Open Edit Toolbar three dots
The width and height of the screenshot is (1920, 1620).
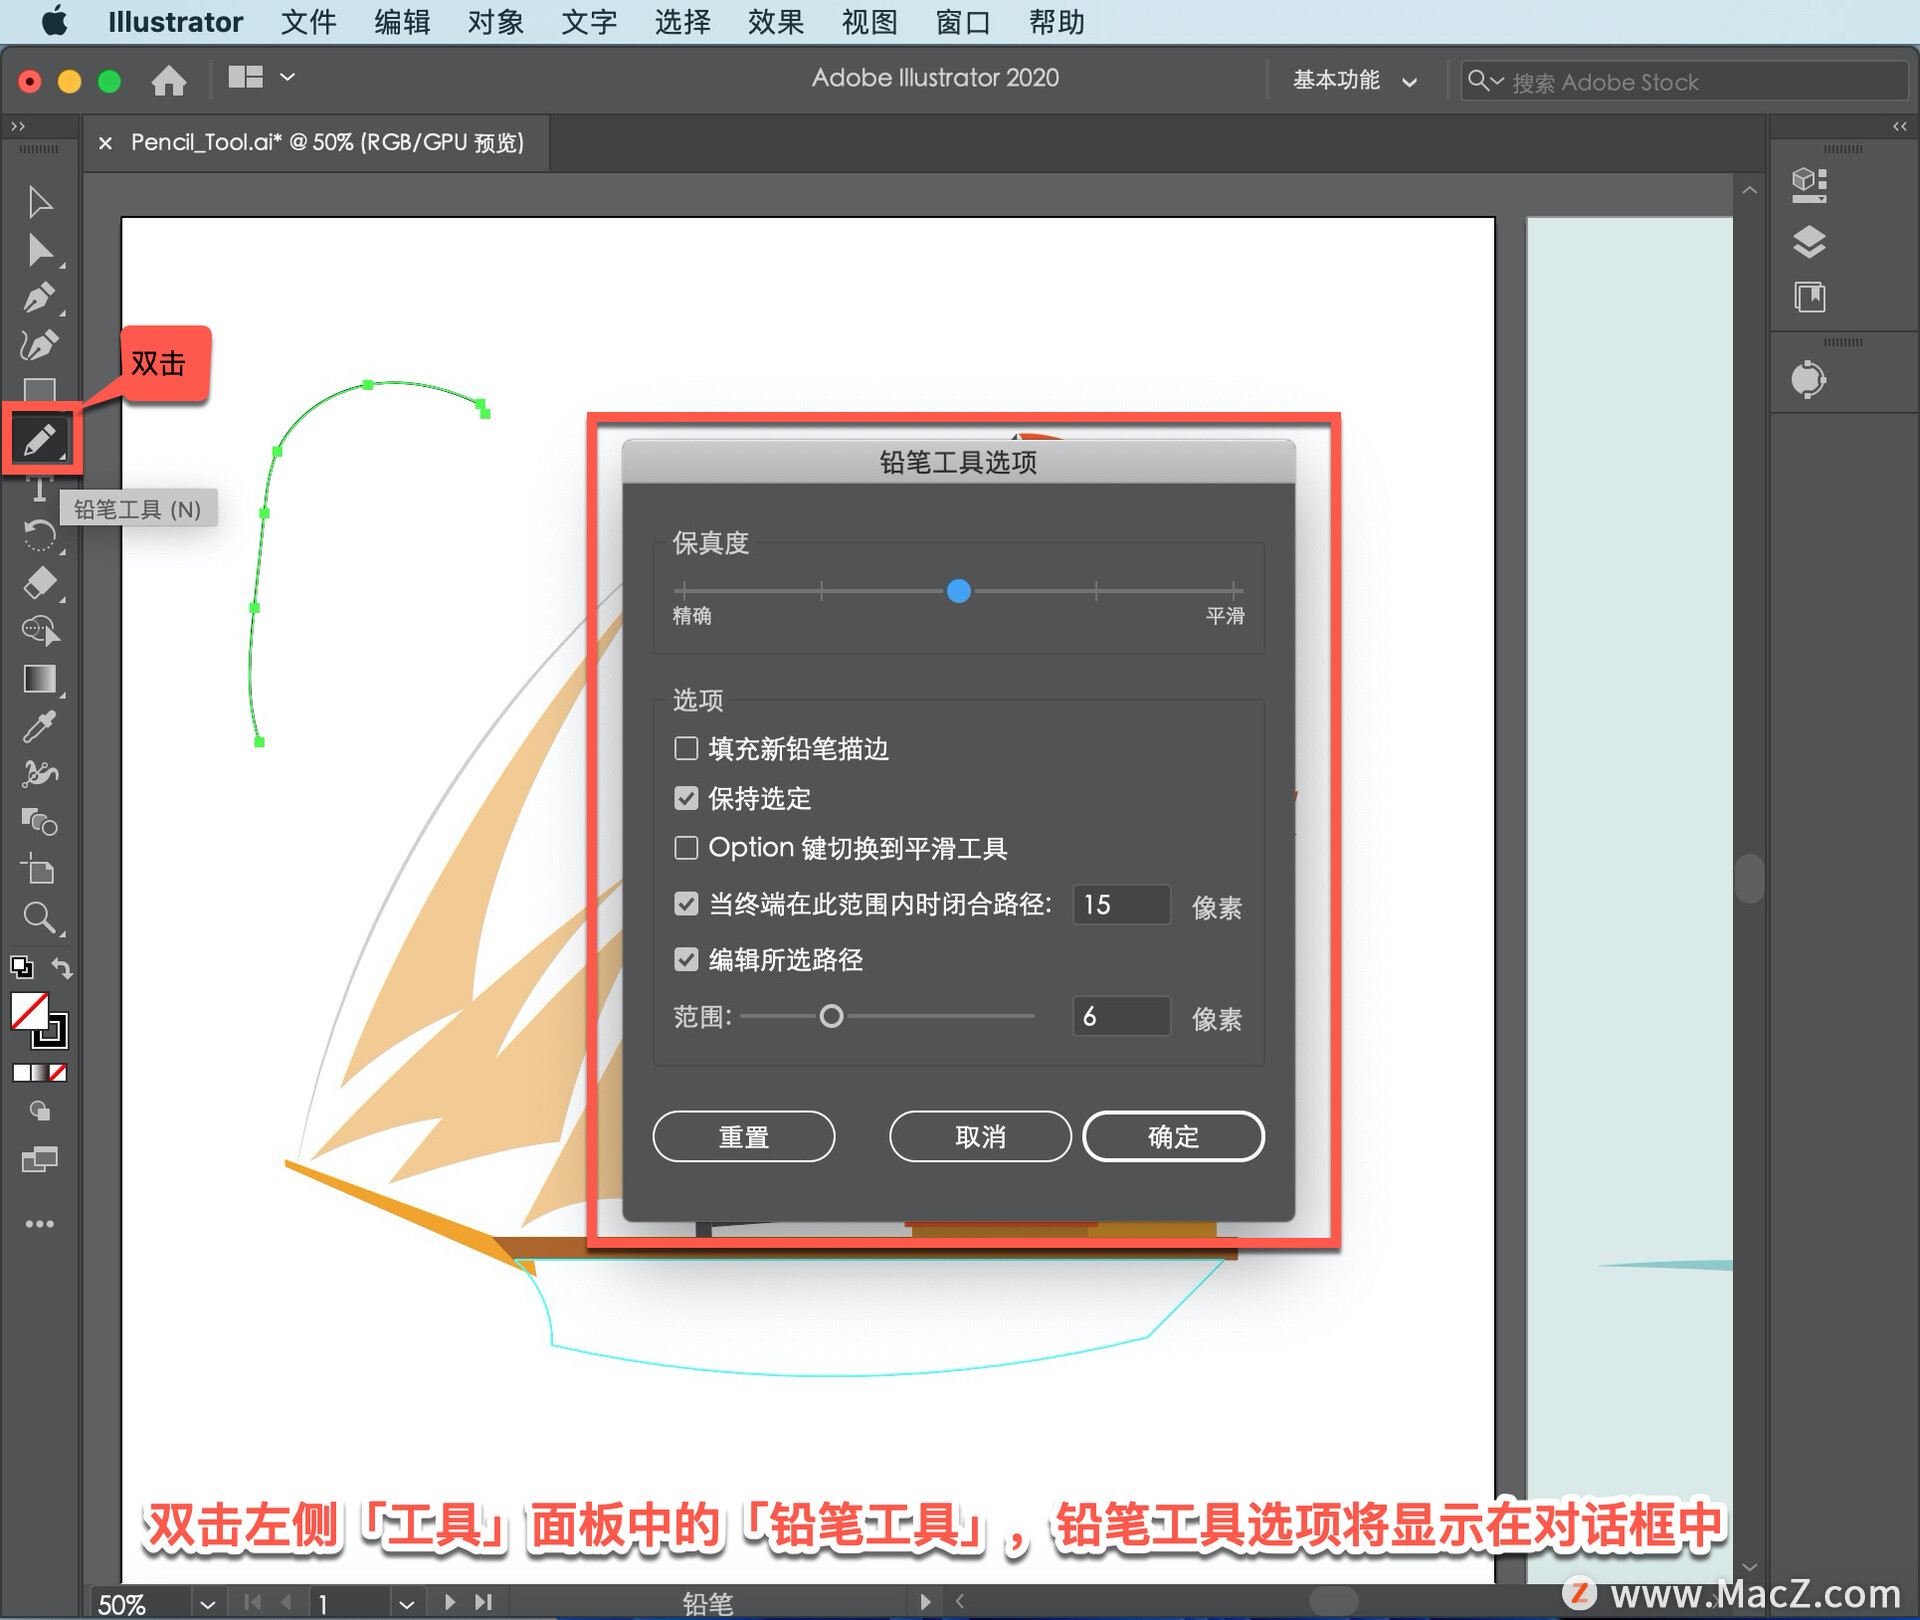pyautogui.click(x=40, y=1224)
